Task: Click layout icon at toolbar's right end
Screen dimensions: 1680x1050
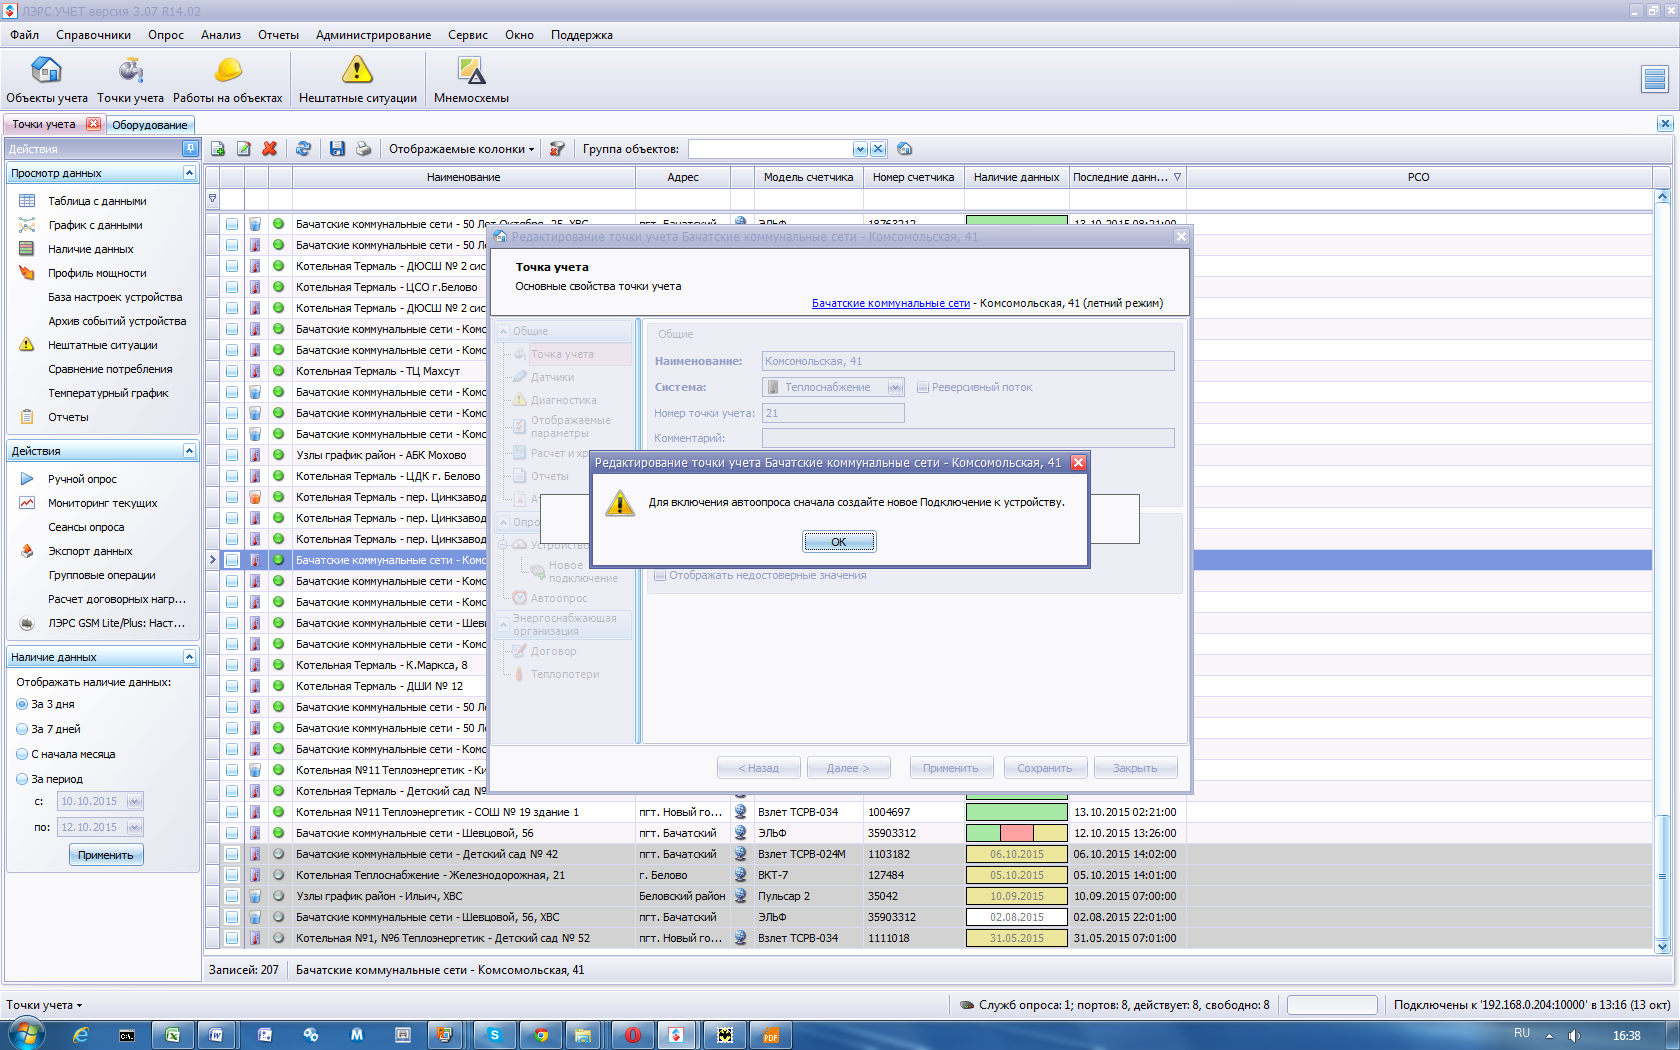Action: (1655, 79)
